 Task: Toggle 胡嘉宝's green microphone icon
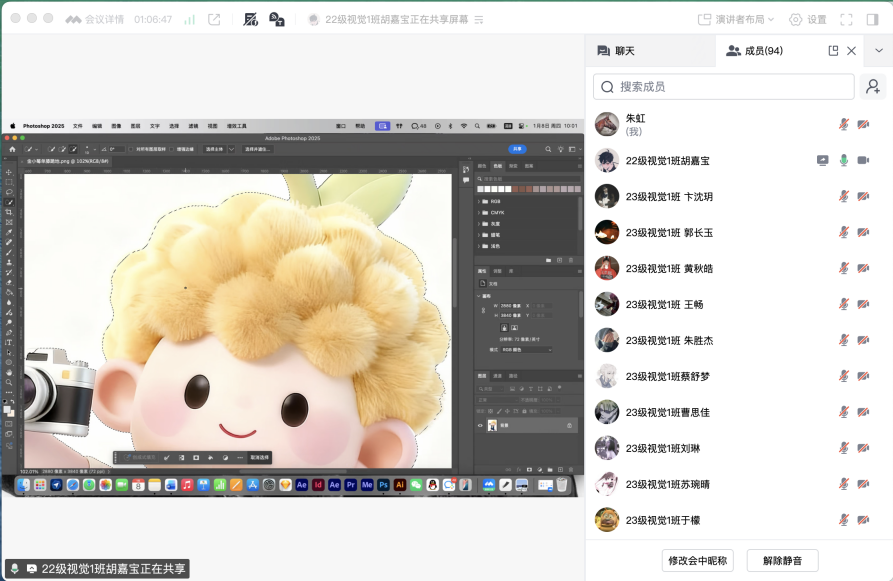click(x=843, y=160)
